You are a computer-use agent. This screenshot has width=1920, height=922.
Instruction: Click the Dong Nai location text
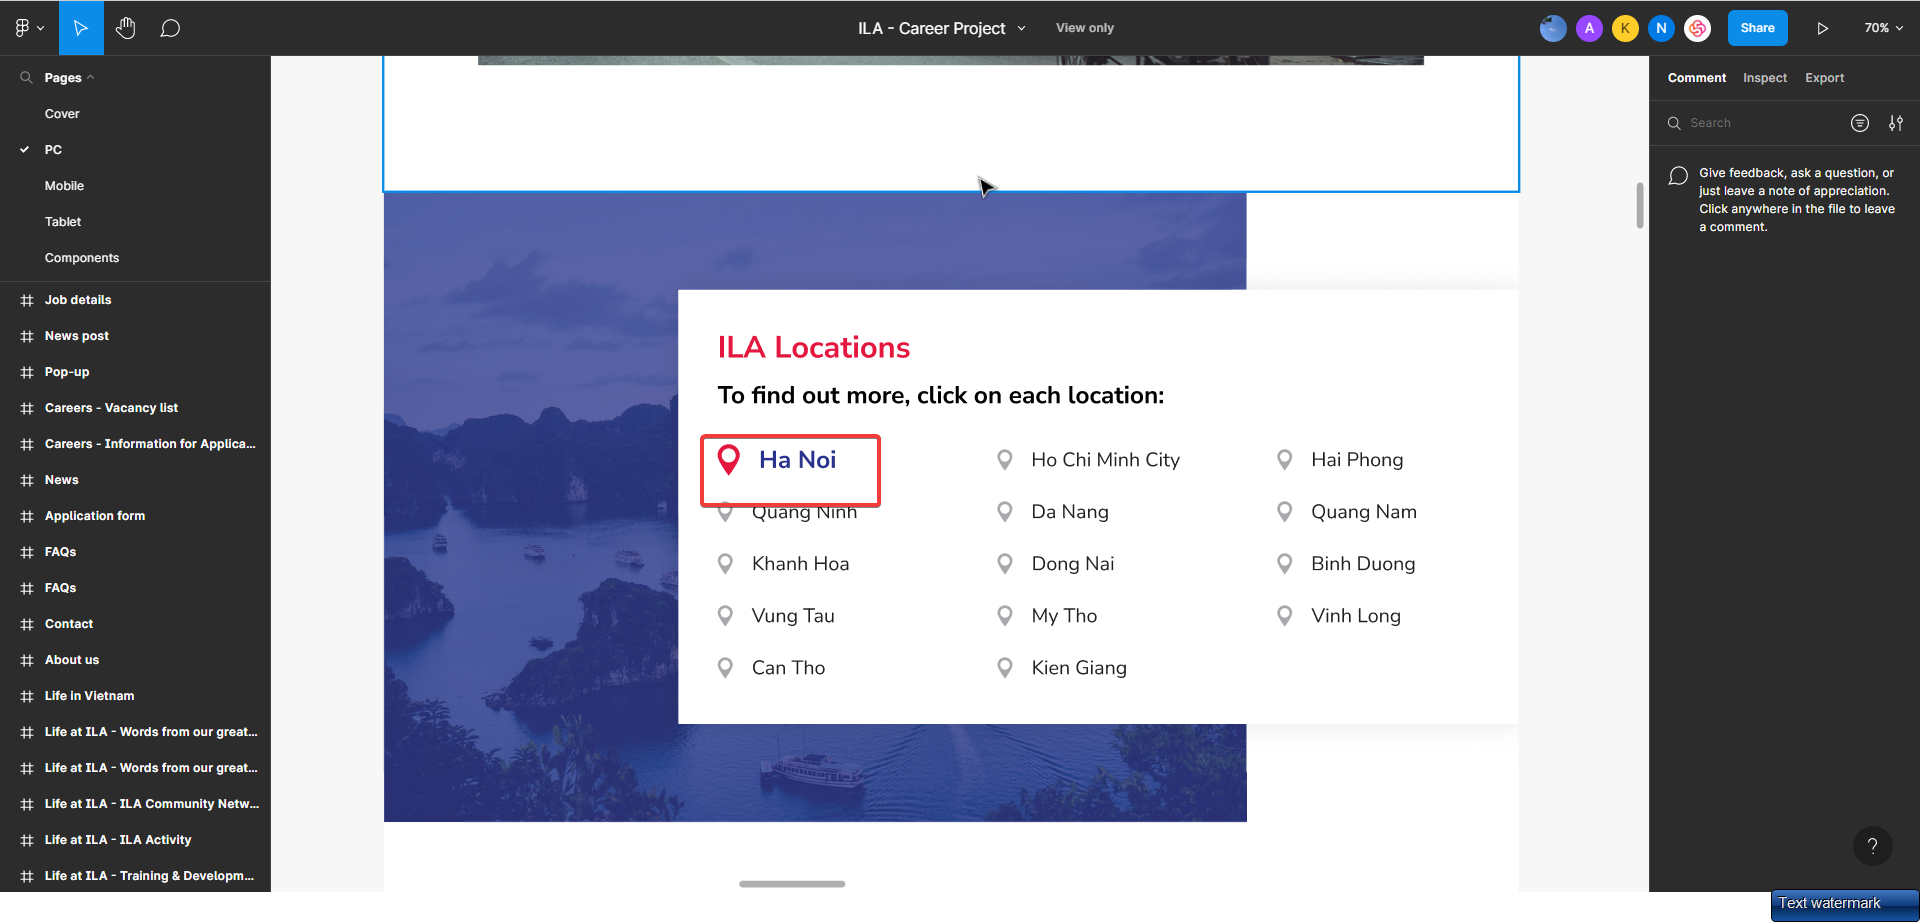click(1072, 564)
